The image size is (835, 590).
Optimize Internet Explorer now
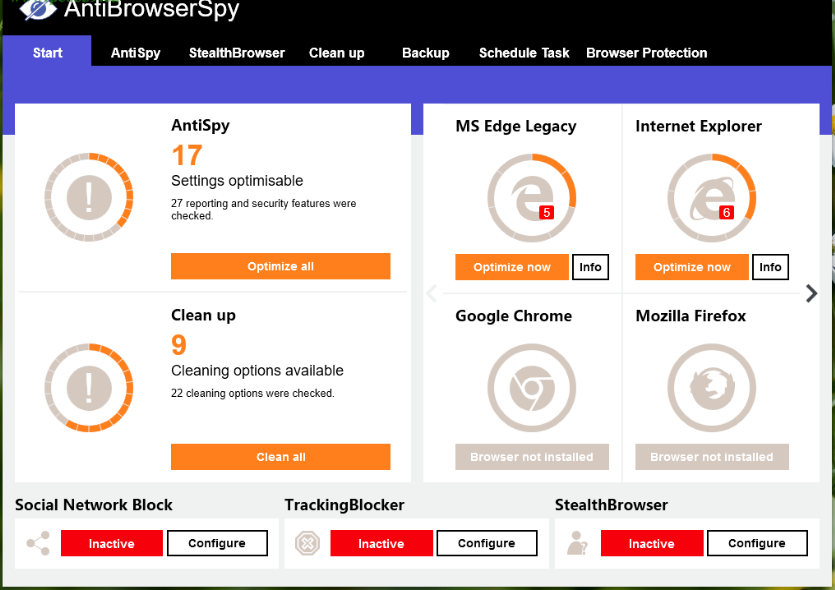coord(692,267)
